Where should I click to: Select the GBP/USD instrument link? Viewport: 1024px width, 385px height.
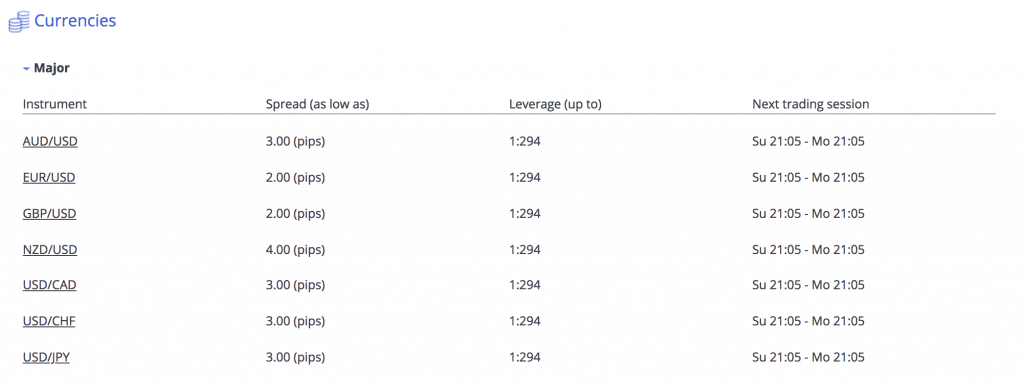(50, 213)
